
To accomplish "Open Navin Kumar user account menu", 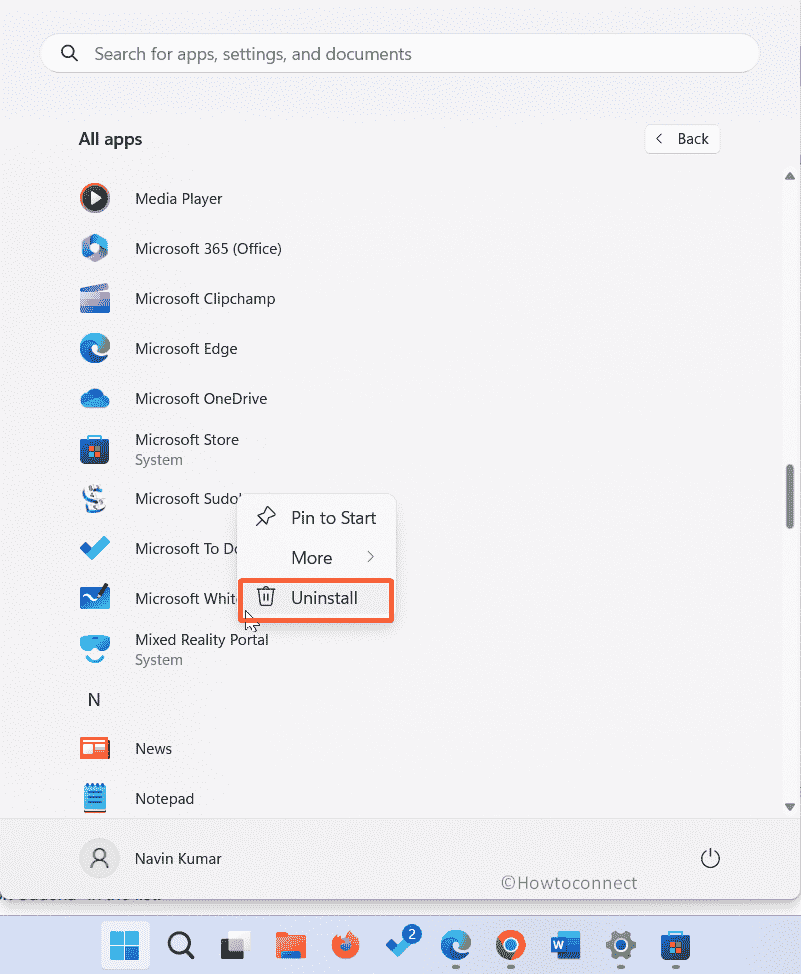I will (151, 858).
